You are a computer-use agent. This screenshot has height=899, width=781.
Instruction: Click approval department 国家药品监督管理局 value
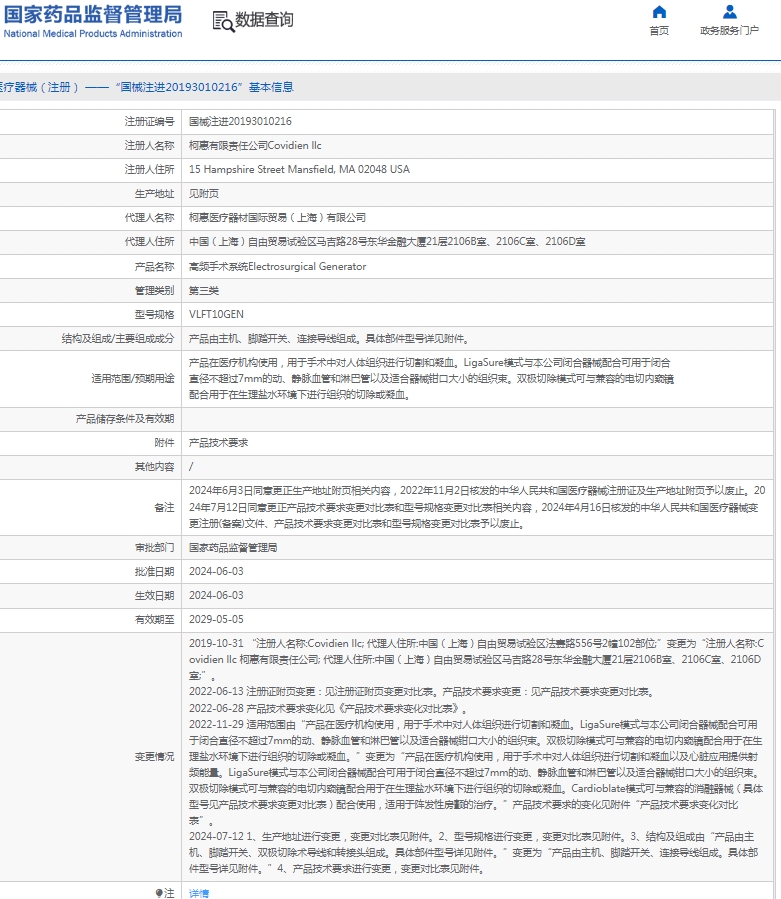click(233, 548)
